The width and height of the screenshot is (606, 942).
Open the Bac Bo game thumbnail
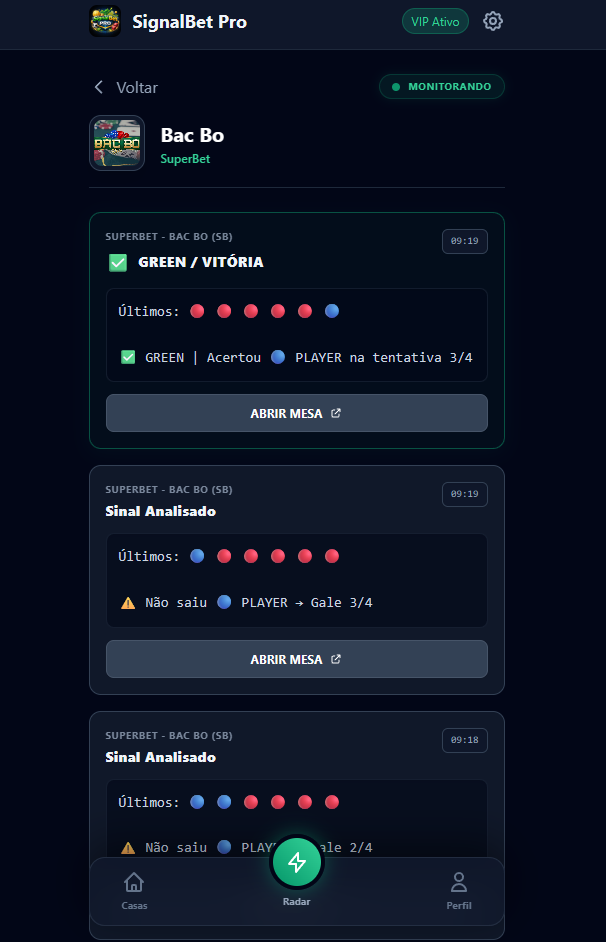117,142
